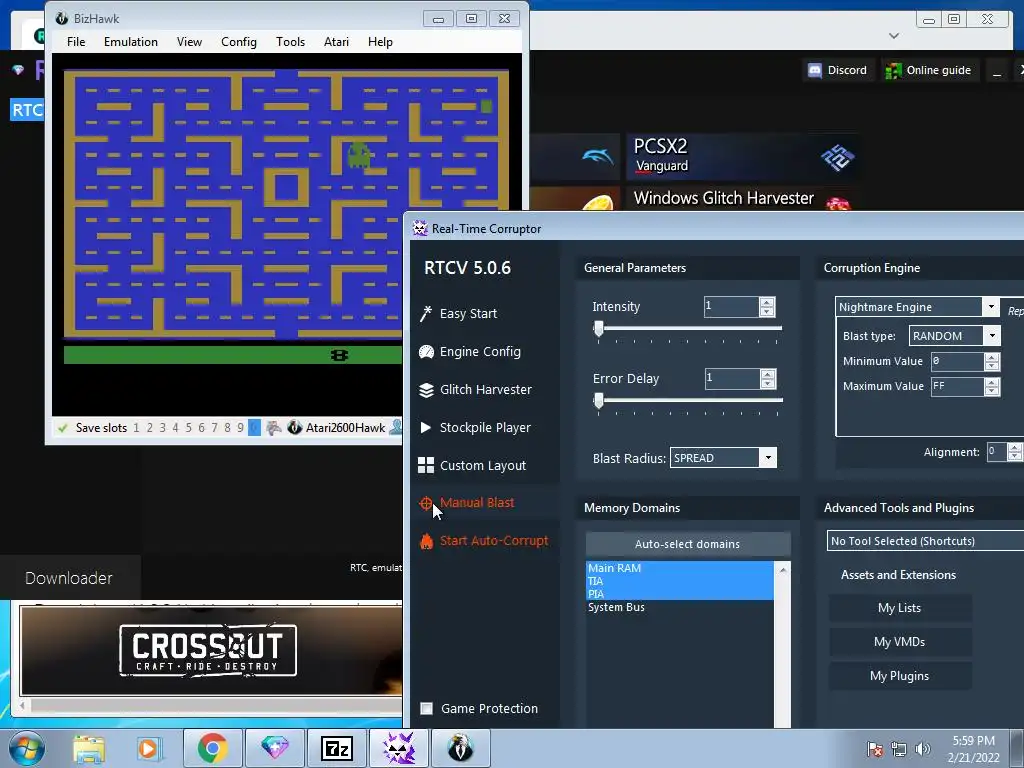Click the Dolphin emulator icon
Image resolution: width=1024 pixels, height=768 pixels.
point(598,155)
